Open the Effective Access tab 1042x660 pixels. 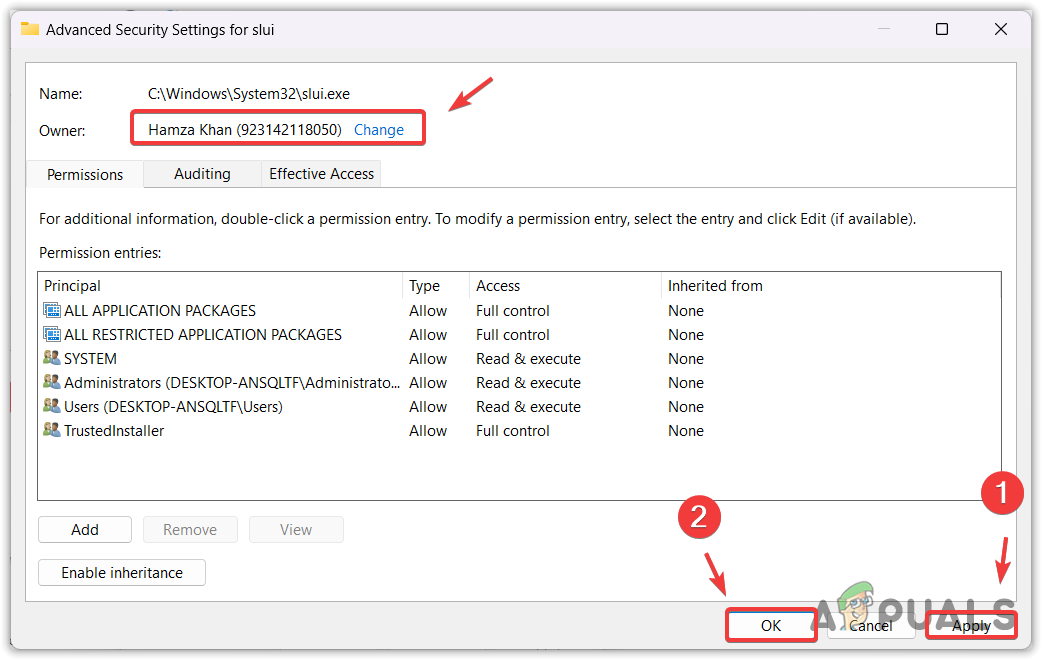pyautogui.click(x=320, y=173)
